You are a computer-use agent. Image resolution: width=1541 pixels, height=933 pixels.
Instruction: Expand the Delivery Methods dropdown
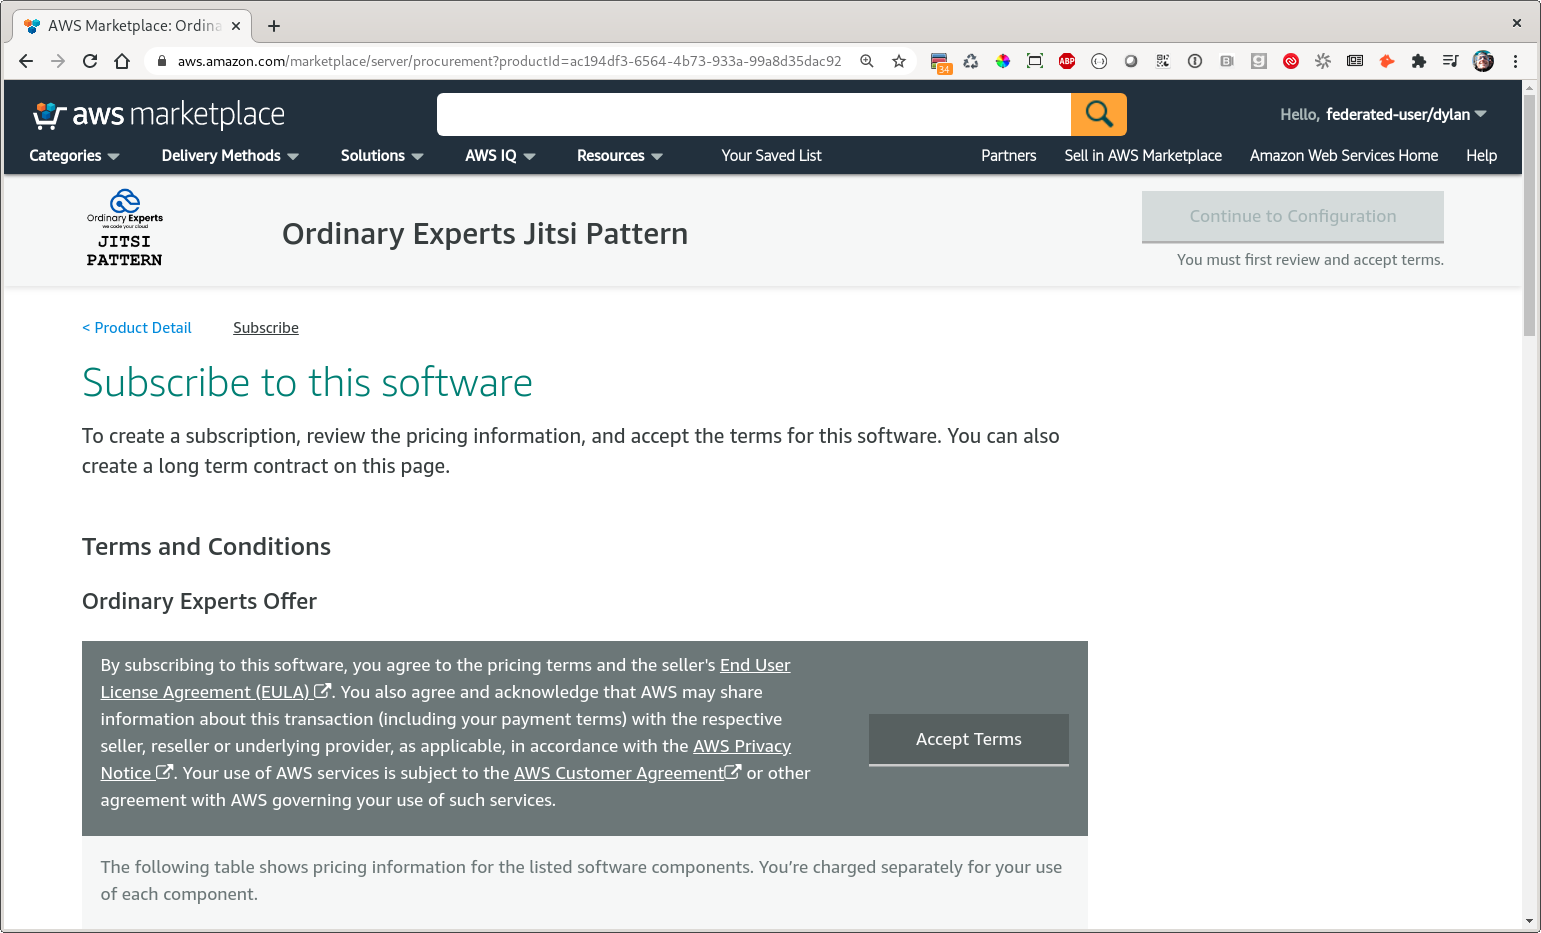tap(230, 156)
